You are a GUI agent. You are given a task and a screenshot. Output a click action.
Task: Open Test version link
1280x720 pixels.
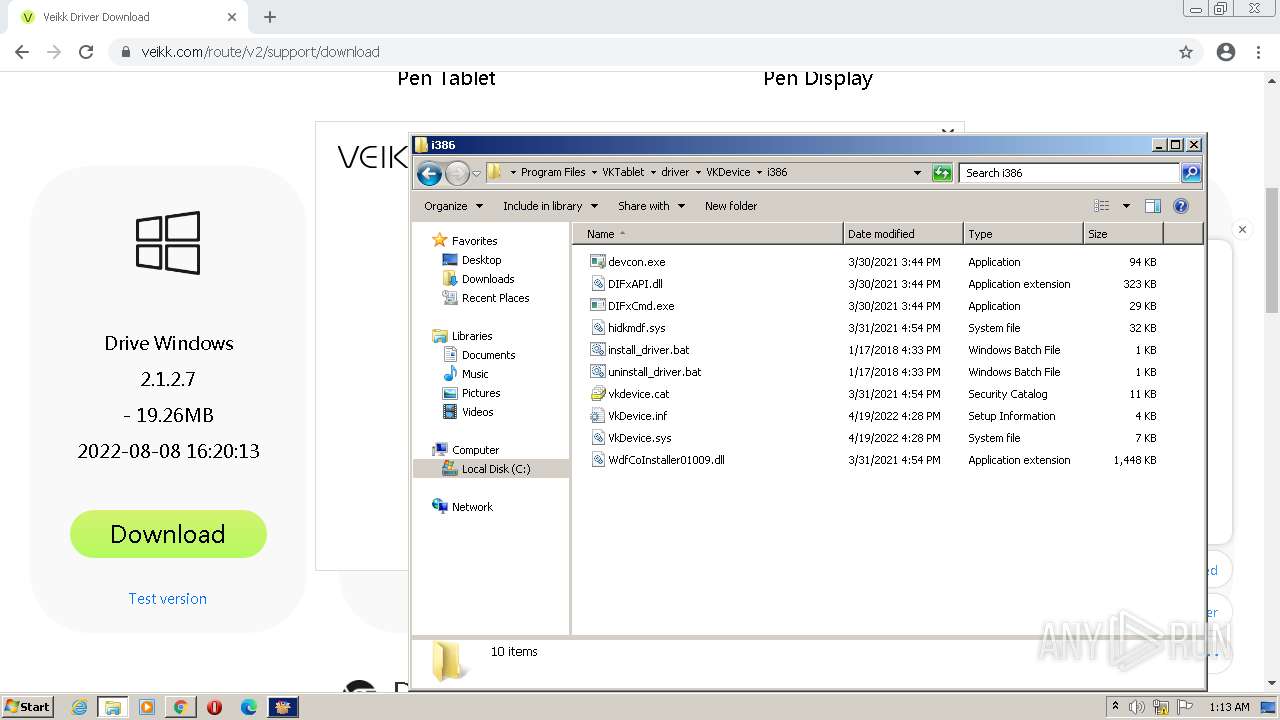(168, 598)
